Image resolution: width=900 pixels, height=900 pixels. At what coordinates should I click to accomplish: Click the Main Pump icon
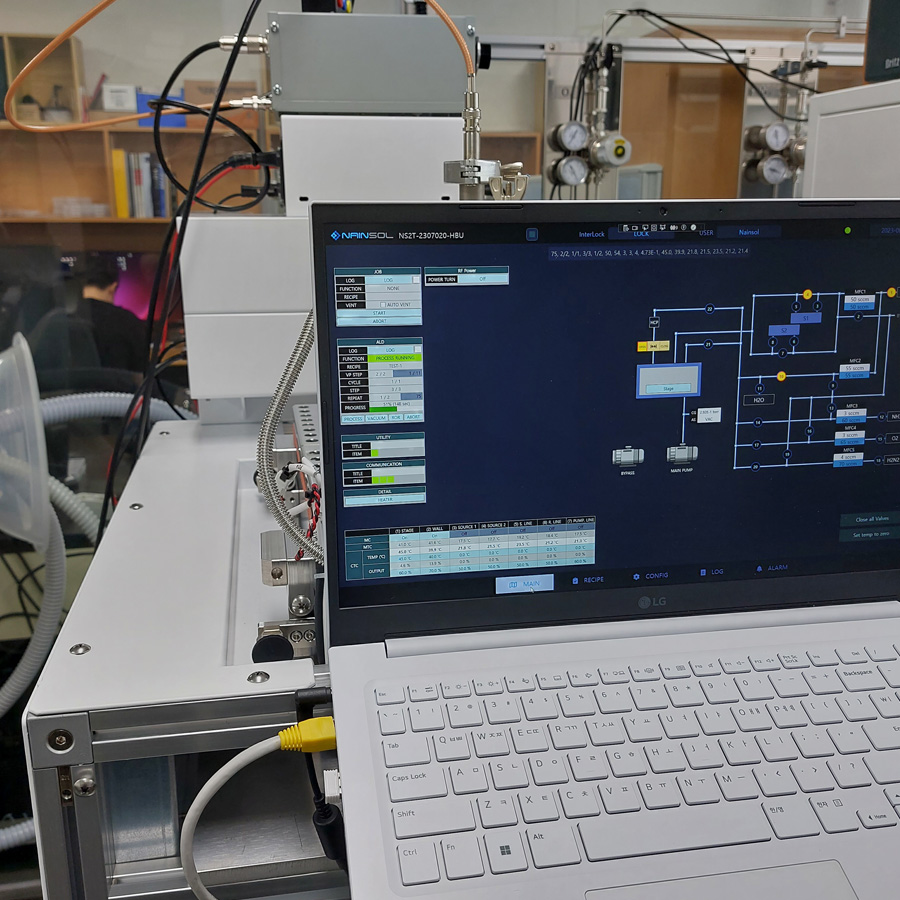[x=682, y=453]
